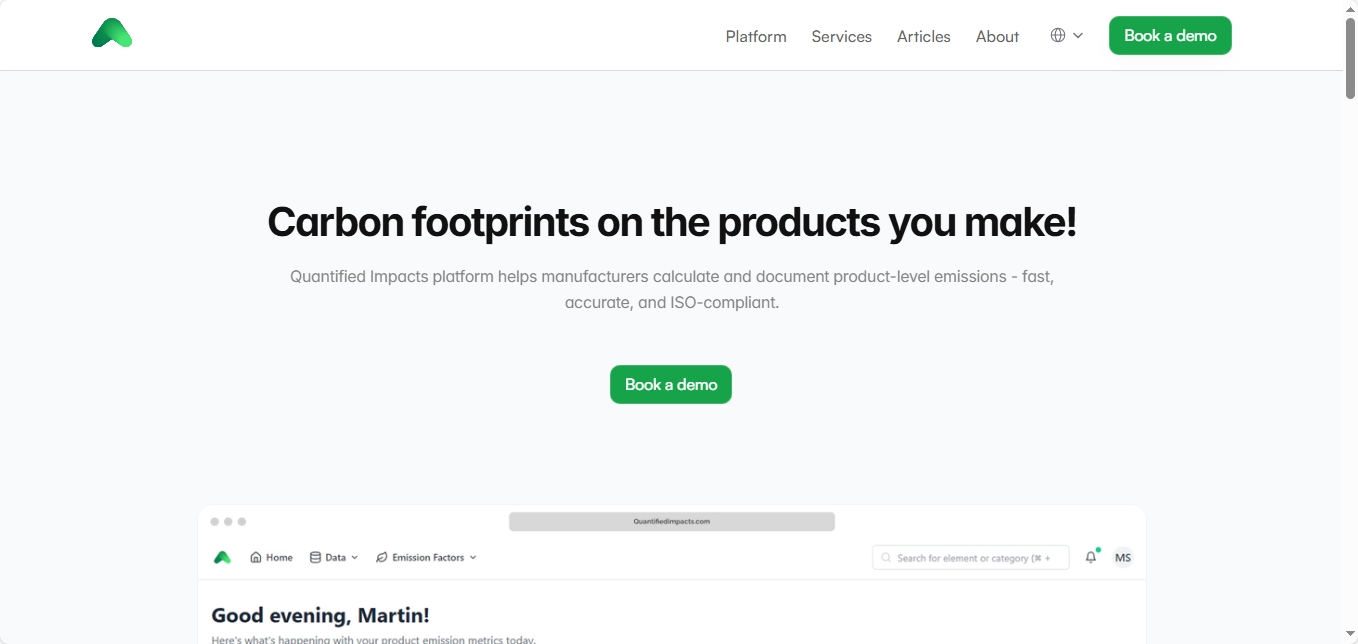Select the Articles navigation item
The image size is (1358, 644).
tap(923, 36)
